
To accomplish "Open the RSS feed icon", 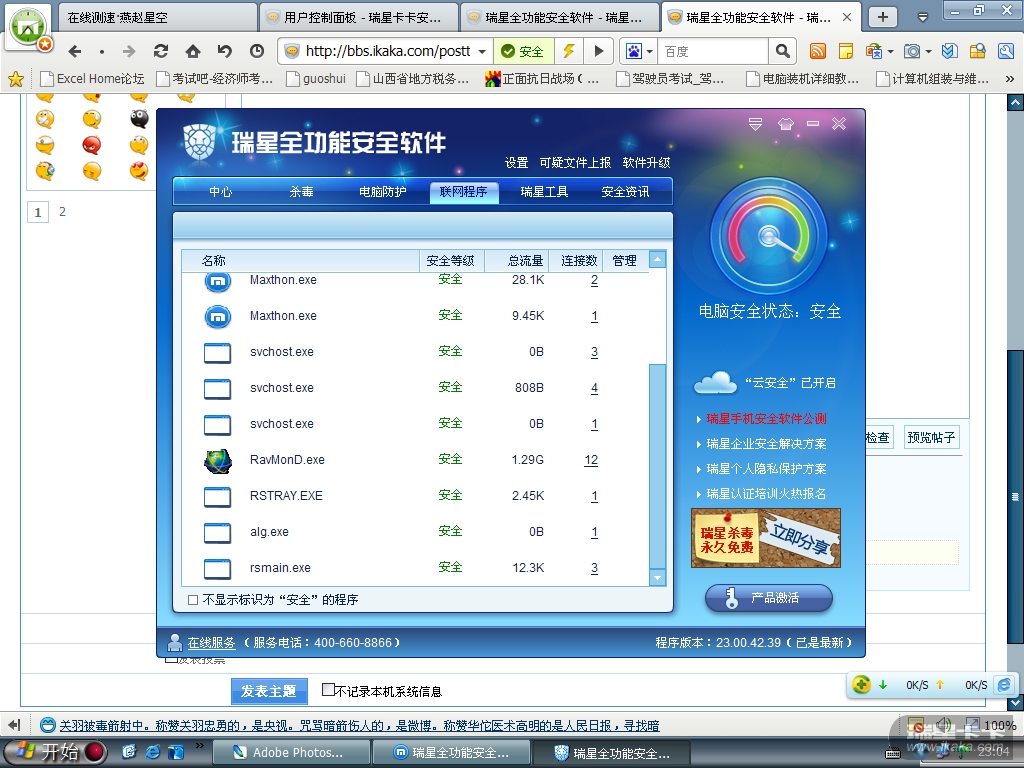I will click(818, 51).
